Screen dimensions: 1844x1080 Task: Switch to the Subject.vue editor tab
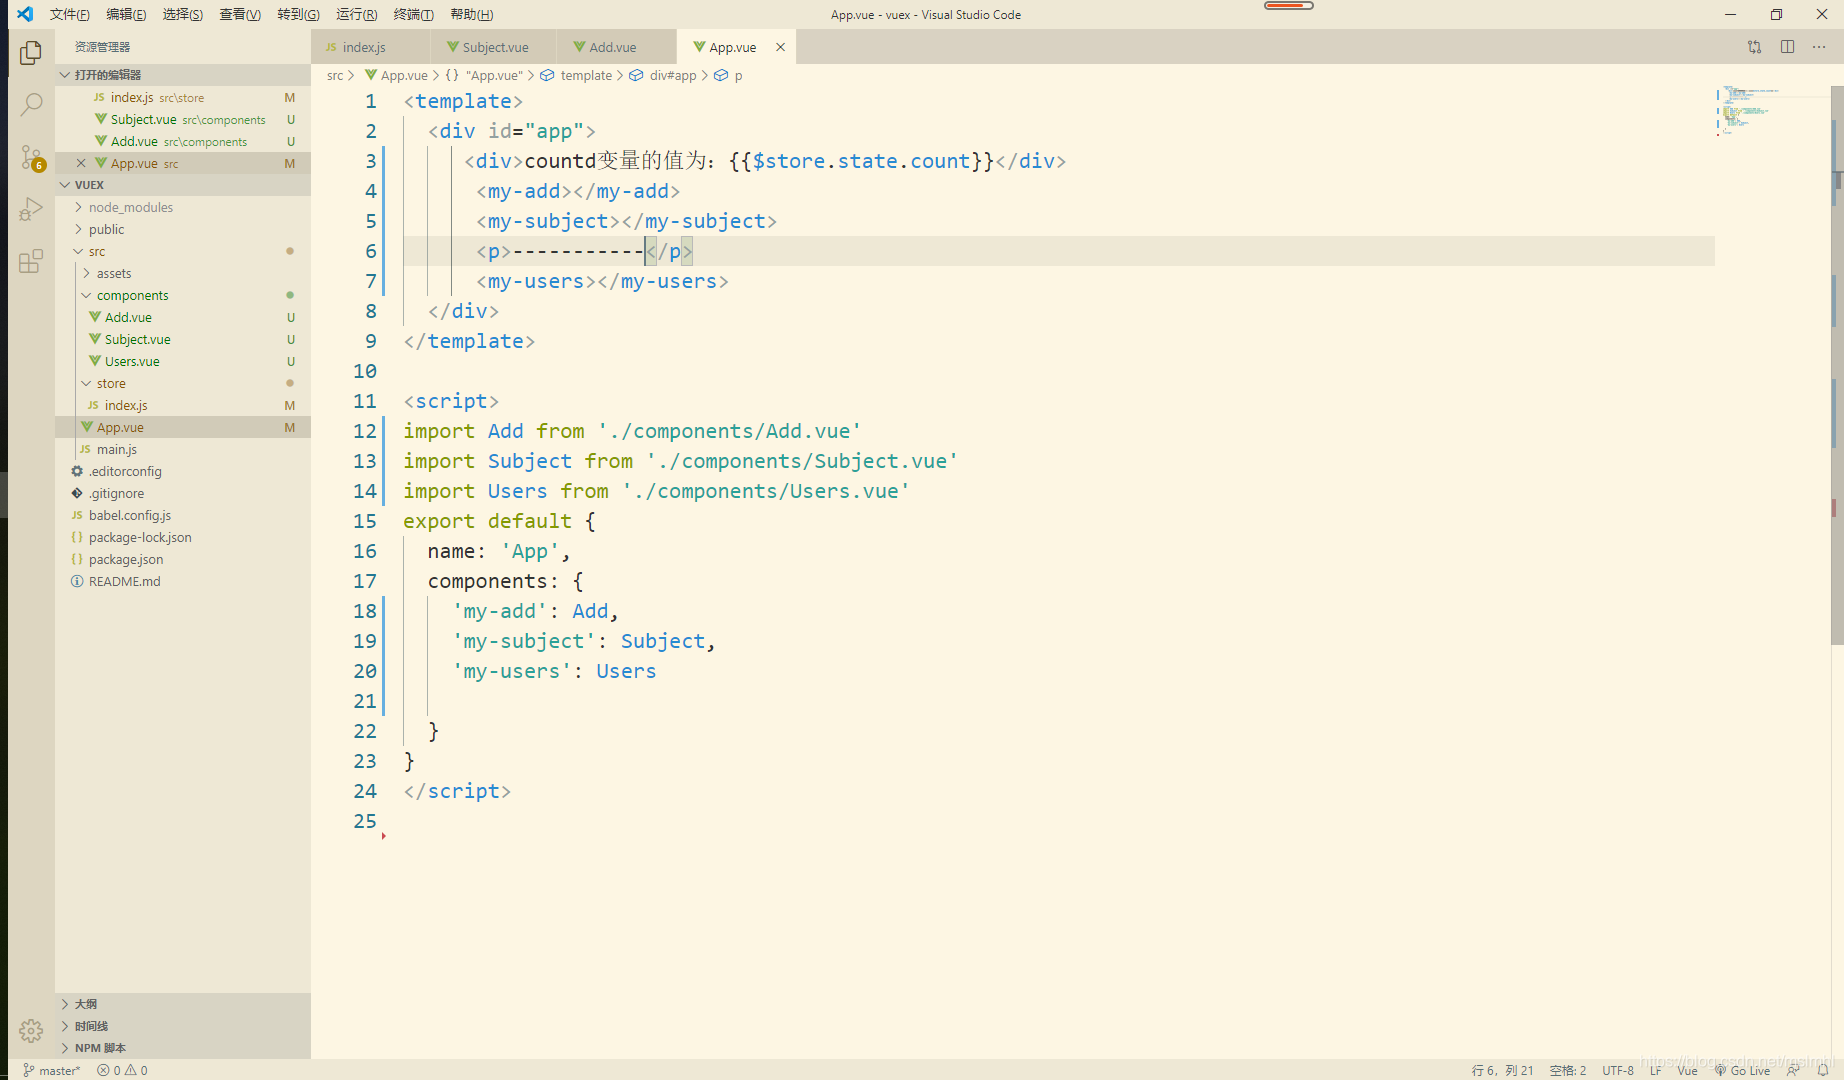494,47
